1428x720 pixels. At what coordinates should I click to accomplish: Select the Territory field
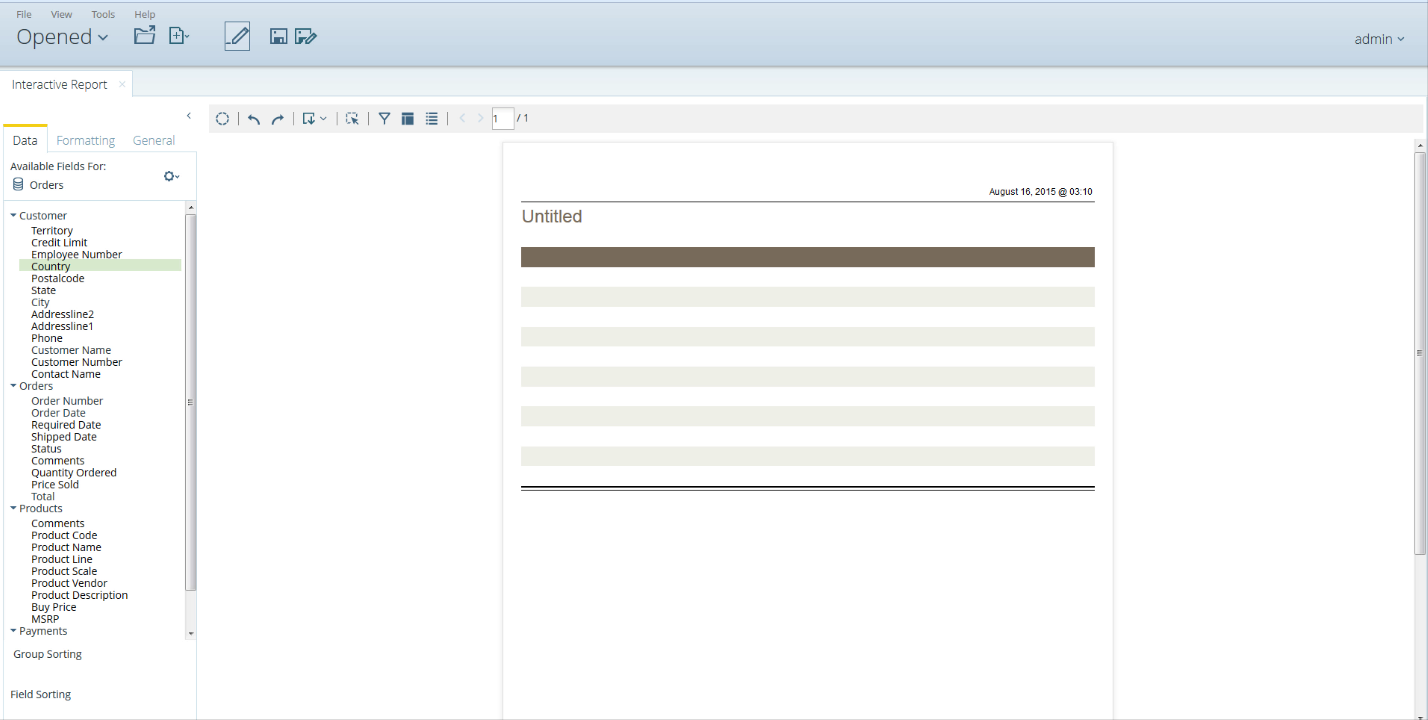coord(52,230)
